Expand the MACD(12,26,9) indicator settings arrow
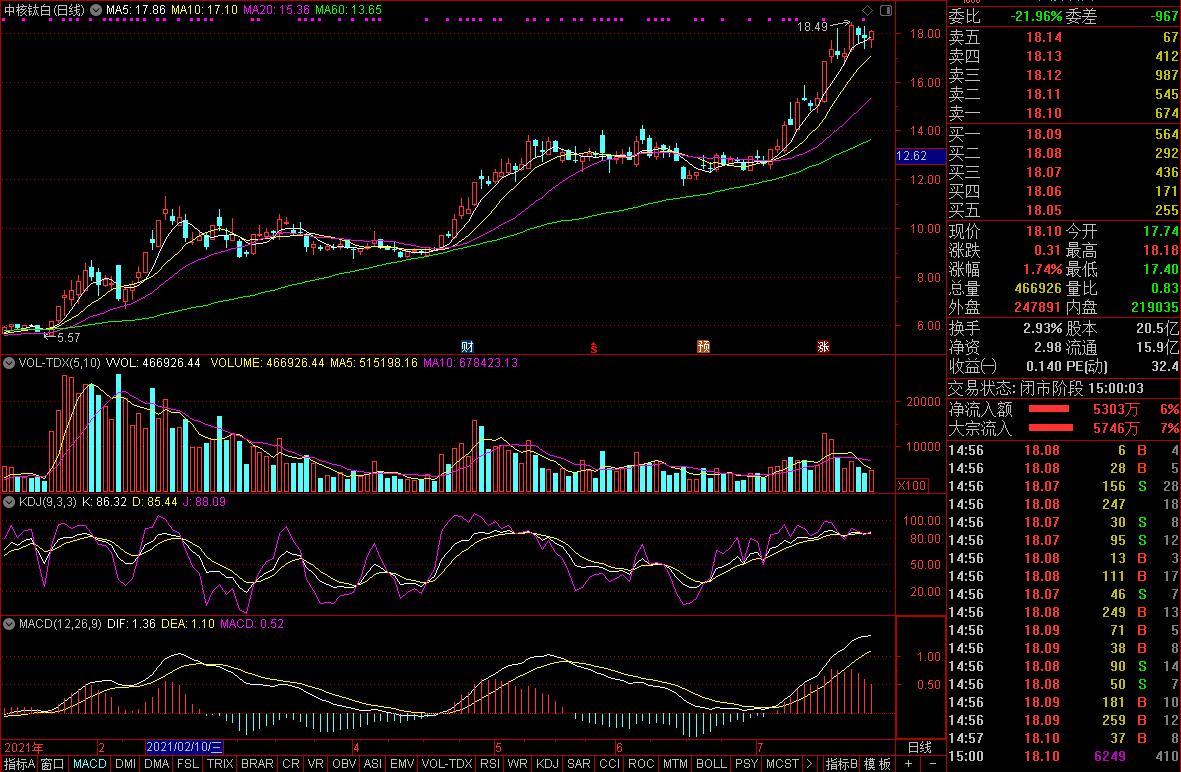Viewport: 1181px width, 772px height. pos(10,624)
